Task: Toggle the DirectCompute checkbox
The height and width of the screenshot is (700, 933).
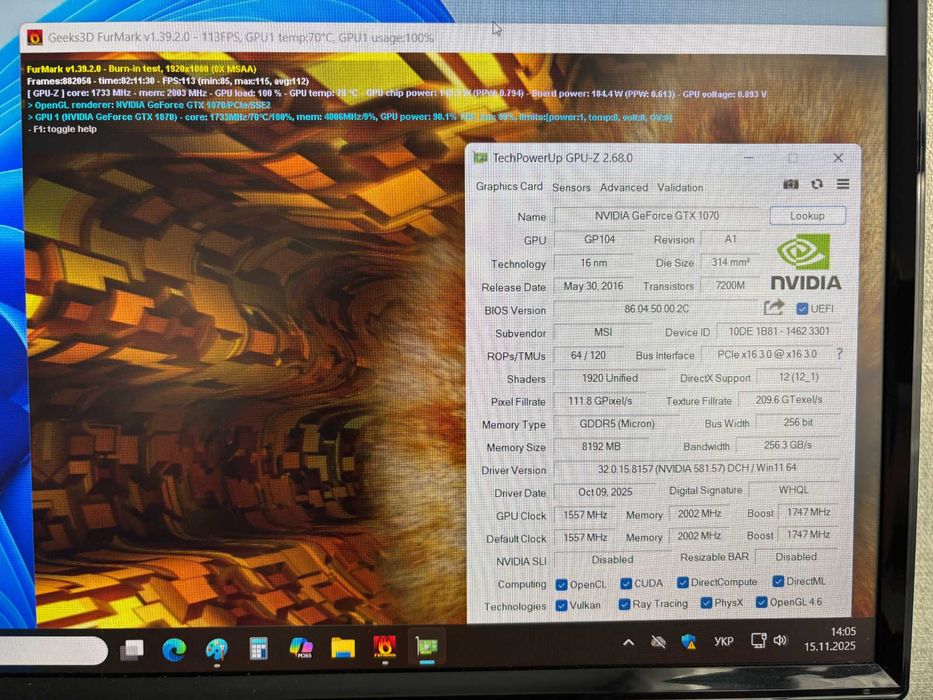Action: pyautogui.click(x=682, y=582)
